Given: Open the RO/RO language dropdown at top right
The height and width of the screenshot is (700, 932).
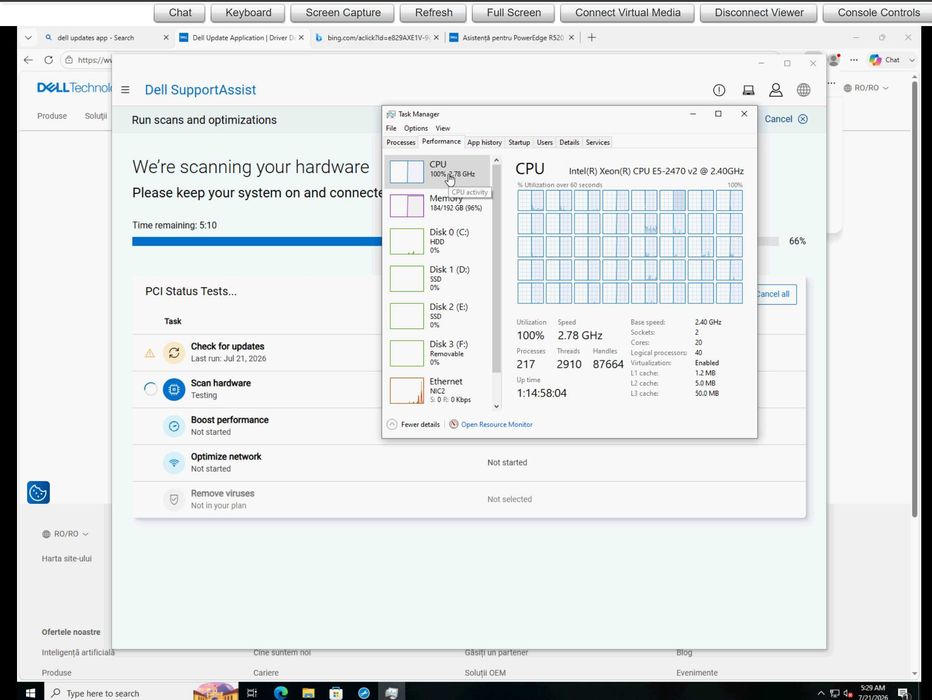Looking at the screenshot, I should coord(866,88).
